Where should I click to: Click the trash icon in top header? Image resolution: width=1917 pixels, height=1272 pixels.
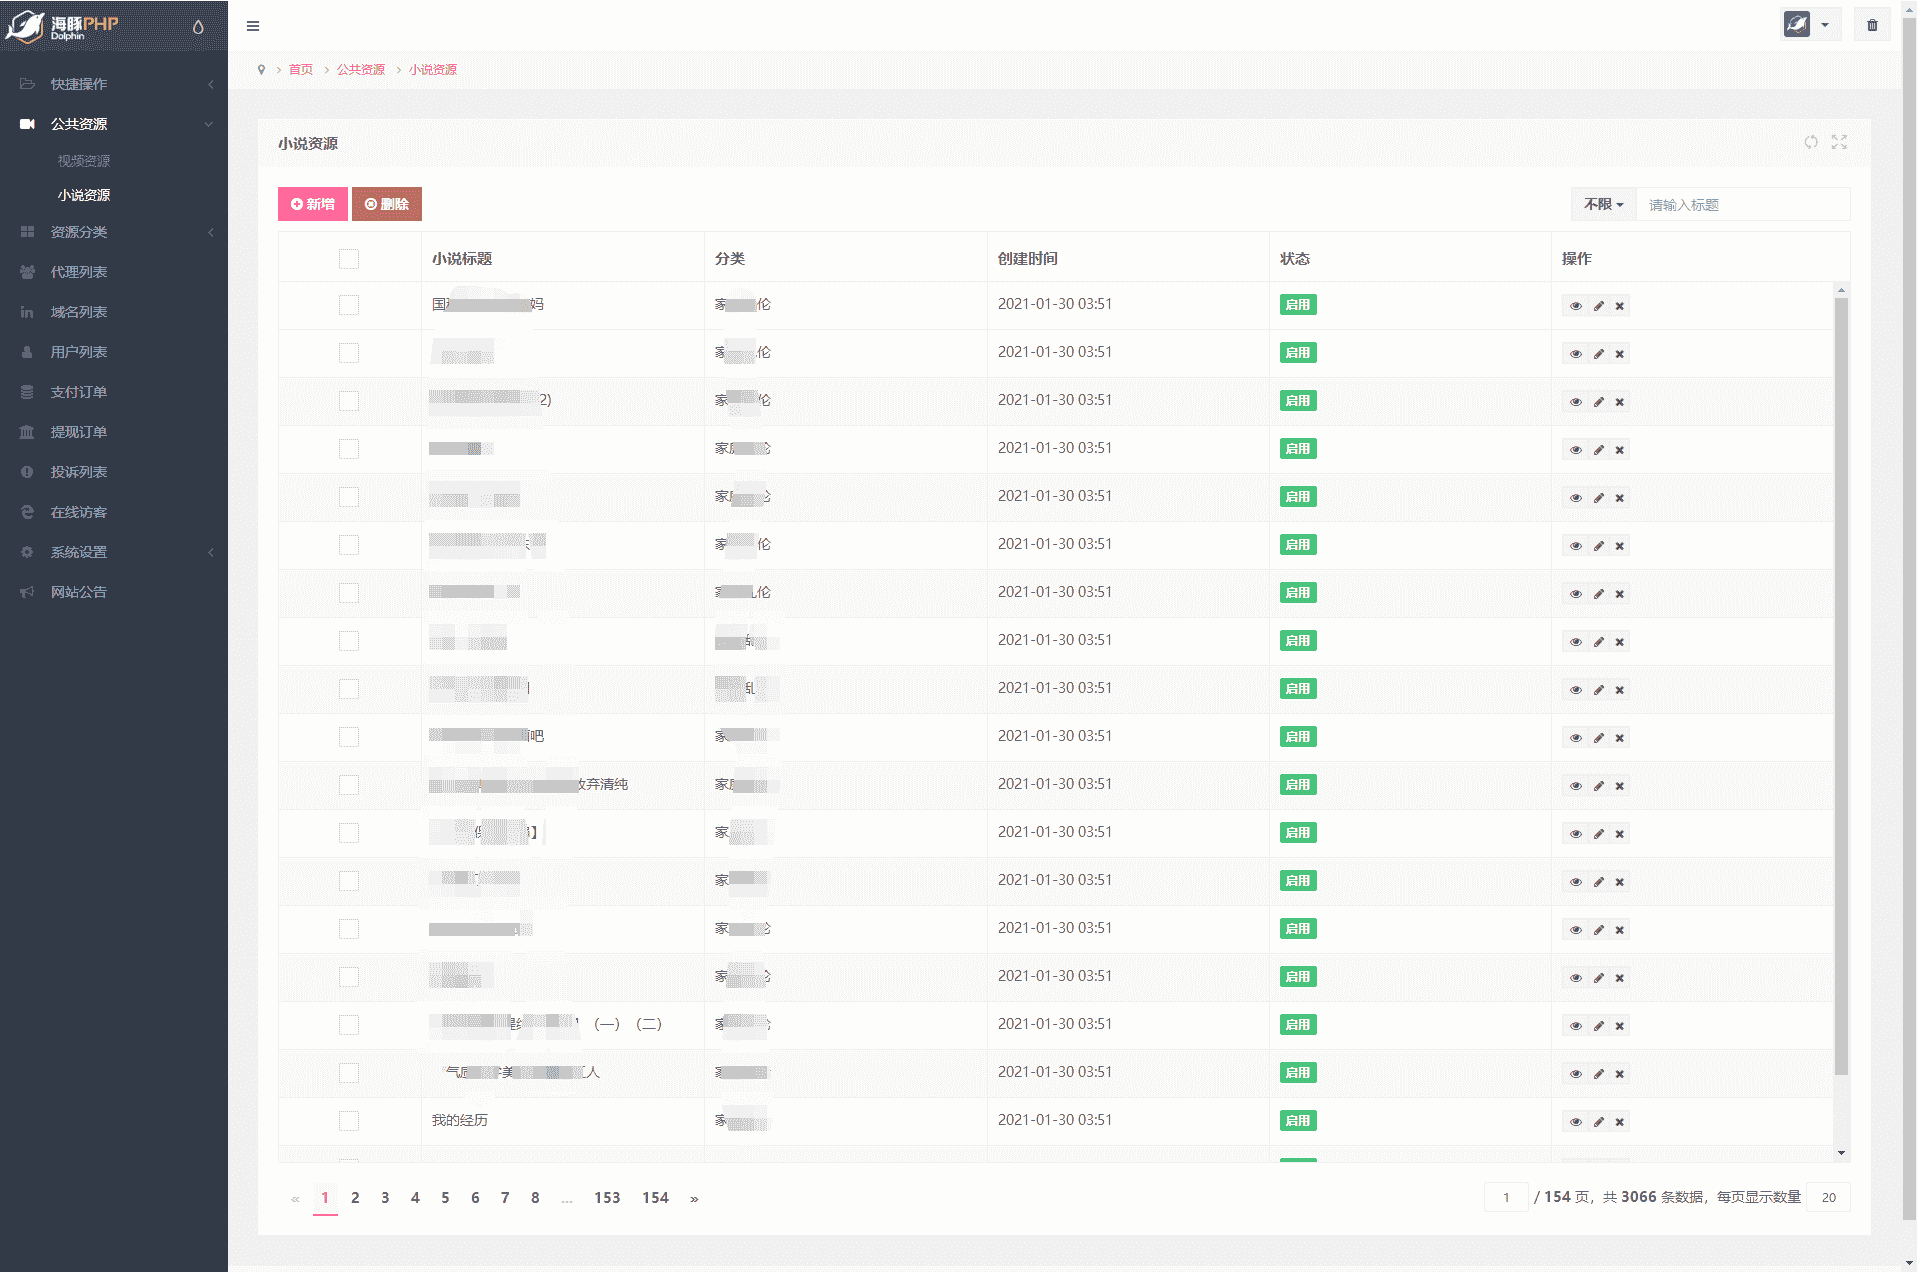point(1872,25)
